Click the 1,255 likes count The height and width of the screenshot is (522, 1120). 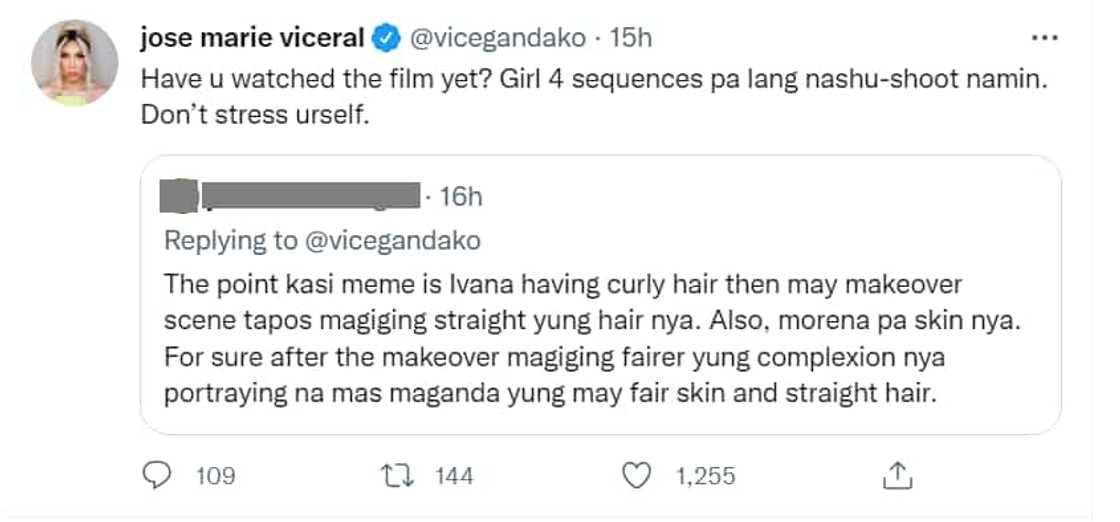coord(705,476)
